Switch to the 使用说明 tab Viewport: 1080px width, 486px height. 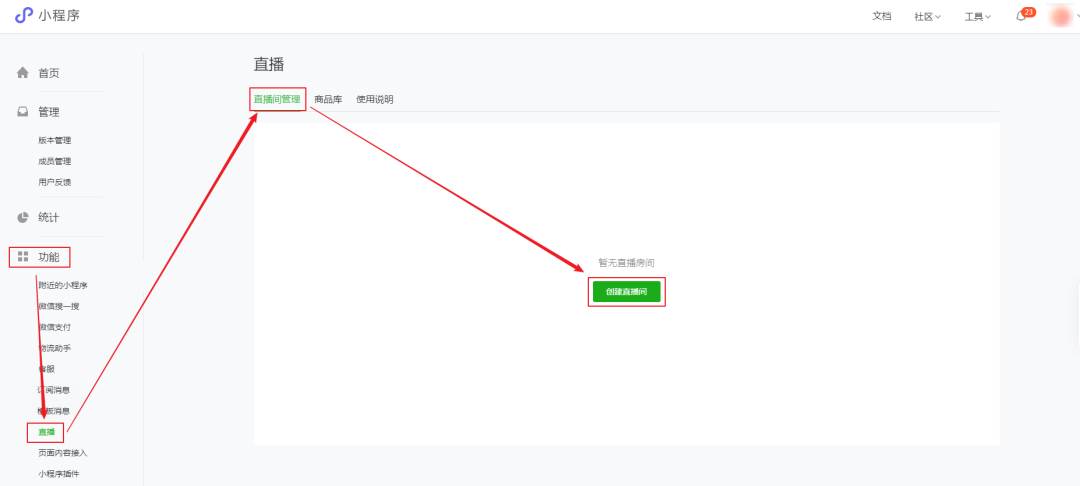point(375,99)
